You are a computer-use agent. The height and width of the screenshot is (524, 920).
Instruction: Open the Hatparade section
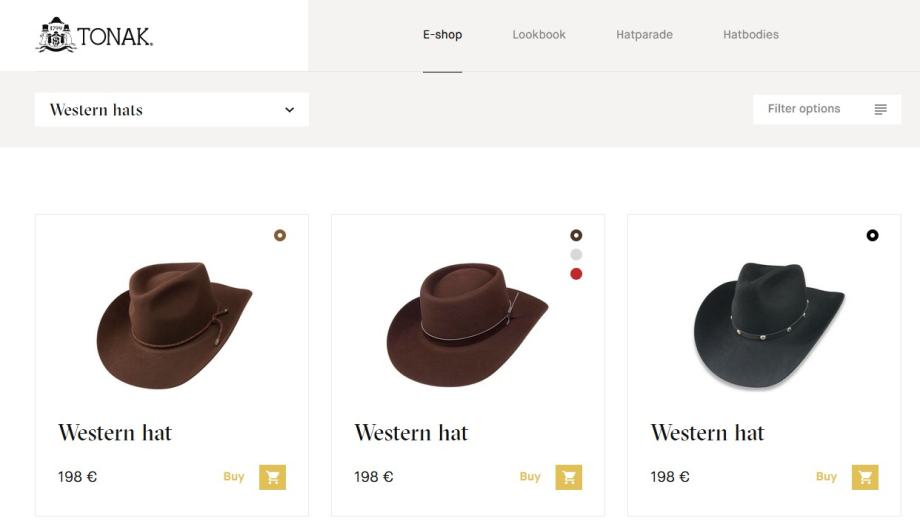click(644, 35)
